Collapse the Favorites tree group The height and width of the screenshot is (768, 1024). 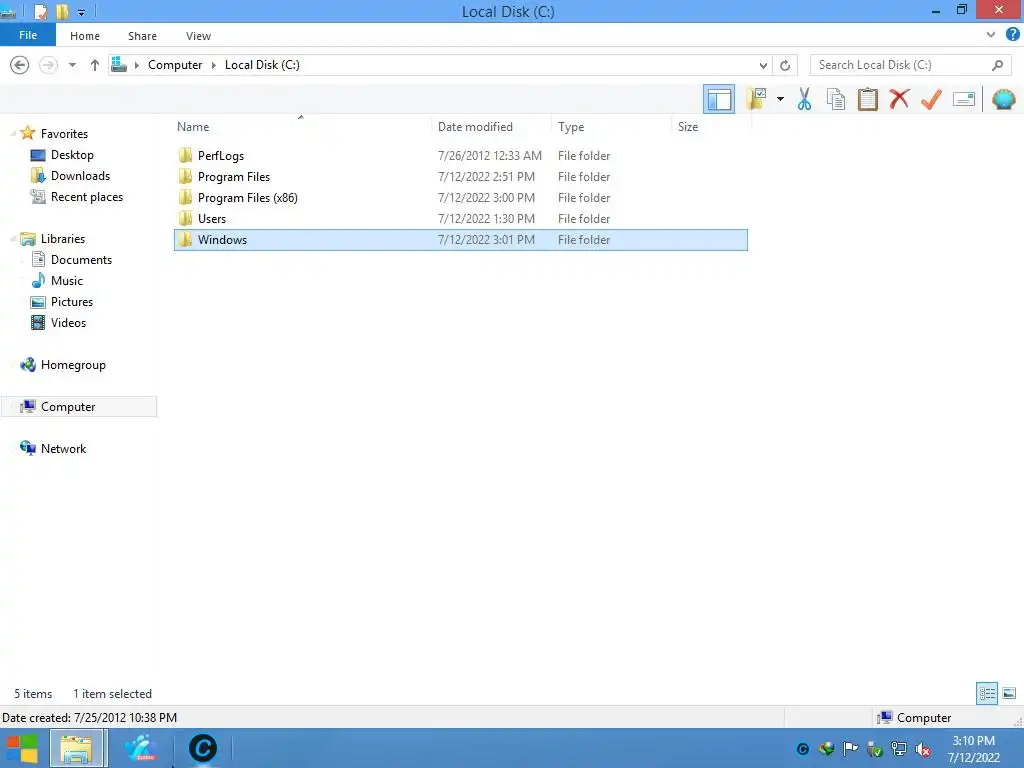tap(12, 134)
